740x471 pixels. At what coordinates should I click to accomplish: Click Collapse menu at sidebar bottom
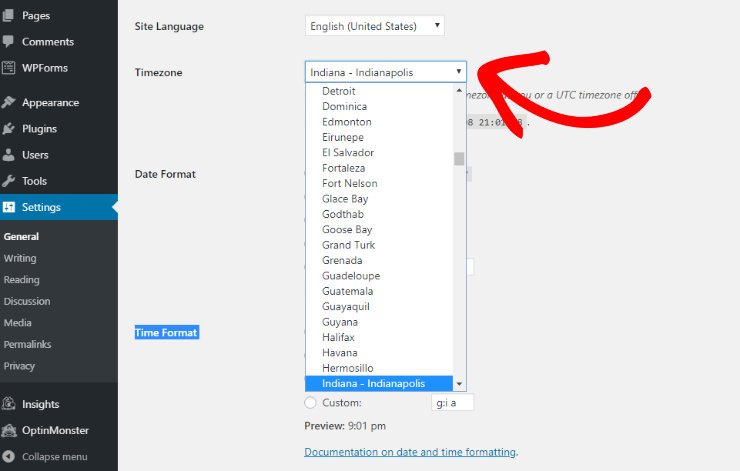[52, 457]
